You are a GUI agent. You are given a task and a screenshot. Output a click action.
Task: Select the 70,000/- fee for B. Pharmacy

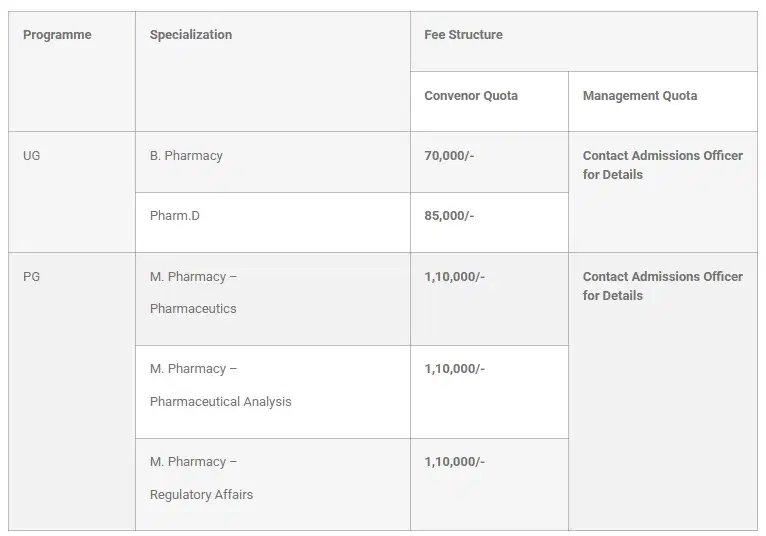click(449, 156)
